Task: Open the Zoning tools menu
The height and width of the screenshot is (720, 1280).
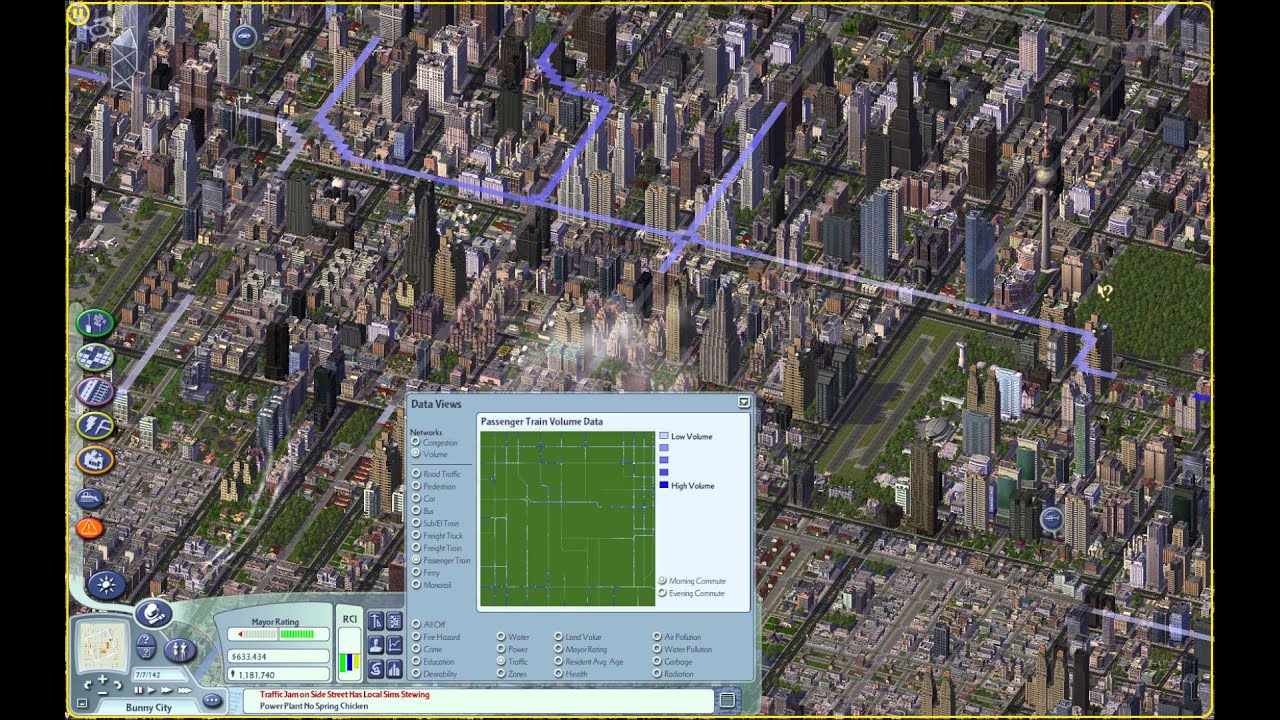Action: [95, 357]
